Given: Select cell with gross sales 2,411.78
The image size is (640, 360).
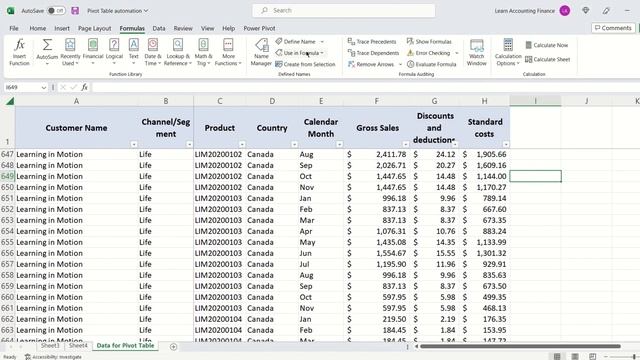Looking at the screenshot, I should pyautogui.click(x=376, y=154).
